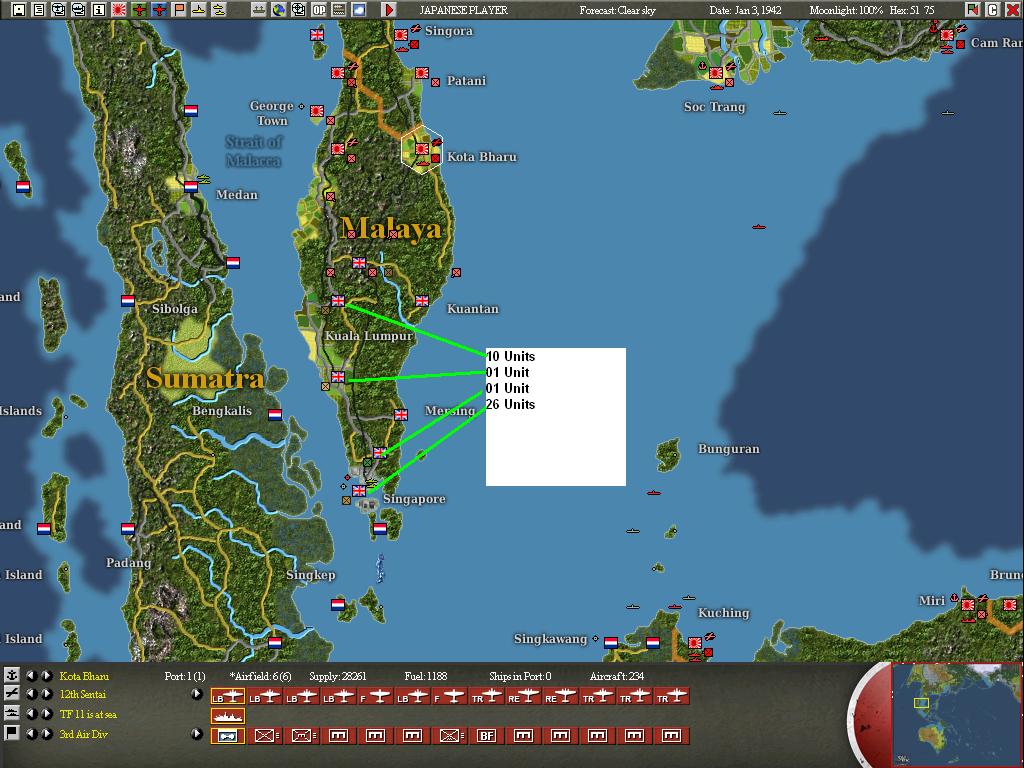
Task: Click the flag icon beside 3rd Air Div
Action: point(11,733)
